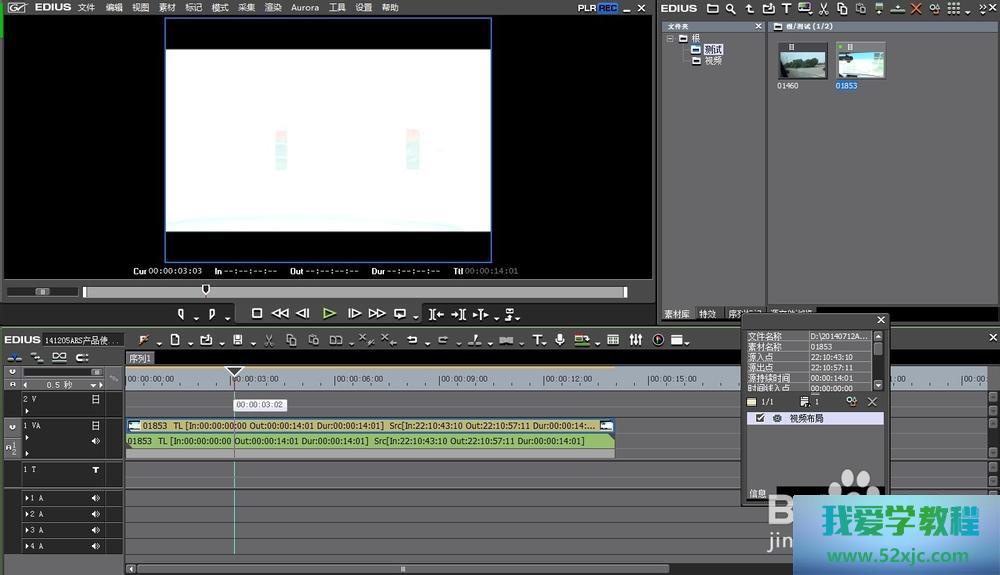Select the 视频 folder in bin tree
The width and height of the screenshot is (1000, 575).
(712, 61)
